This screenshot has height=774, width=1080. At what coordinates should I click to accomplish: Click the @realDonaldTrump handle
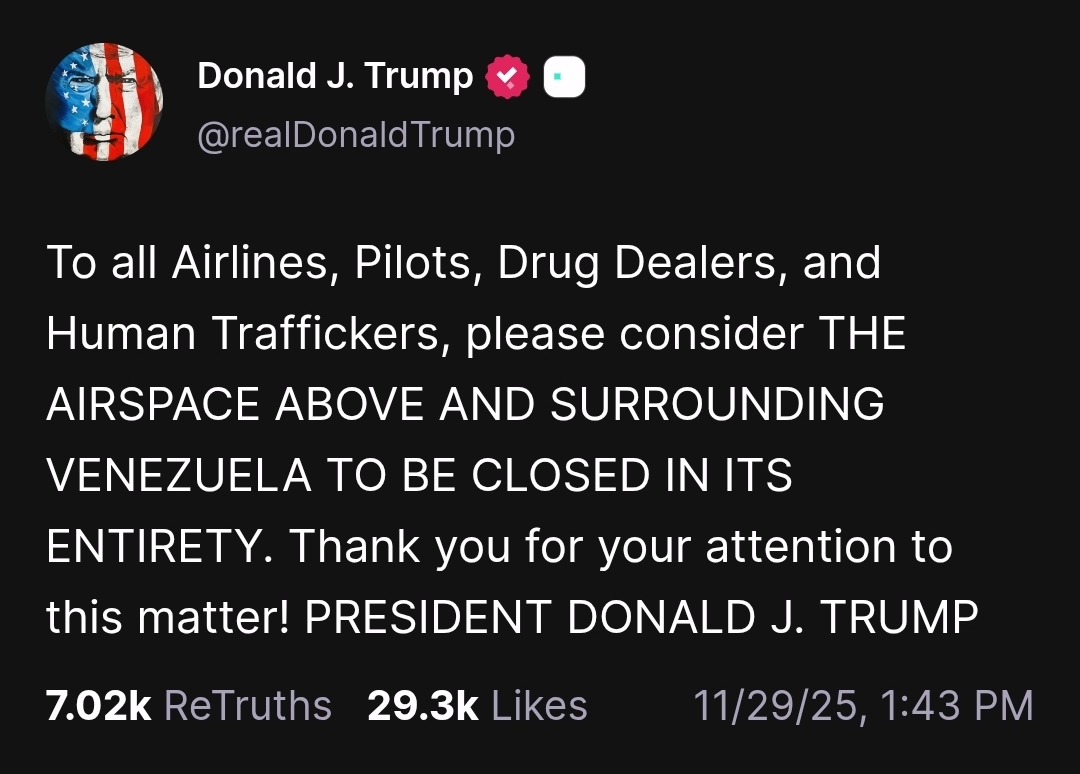[356, 134]
